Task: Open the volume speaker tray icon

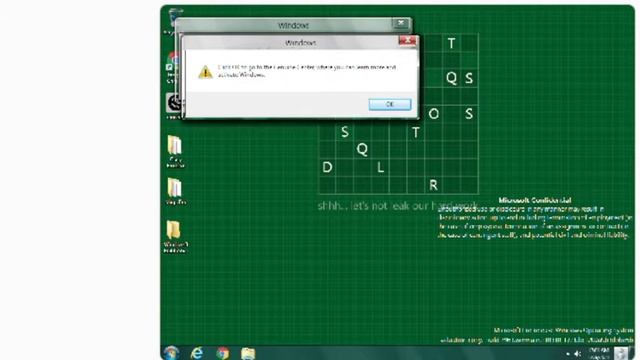Action: click(578, 354)
